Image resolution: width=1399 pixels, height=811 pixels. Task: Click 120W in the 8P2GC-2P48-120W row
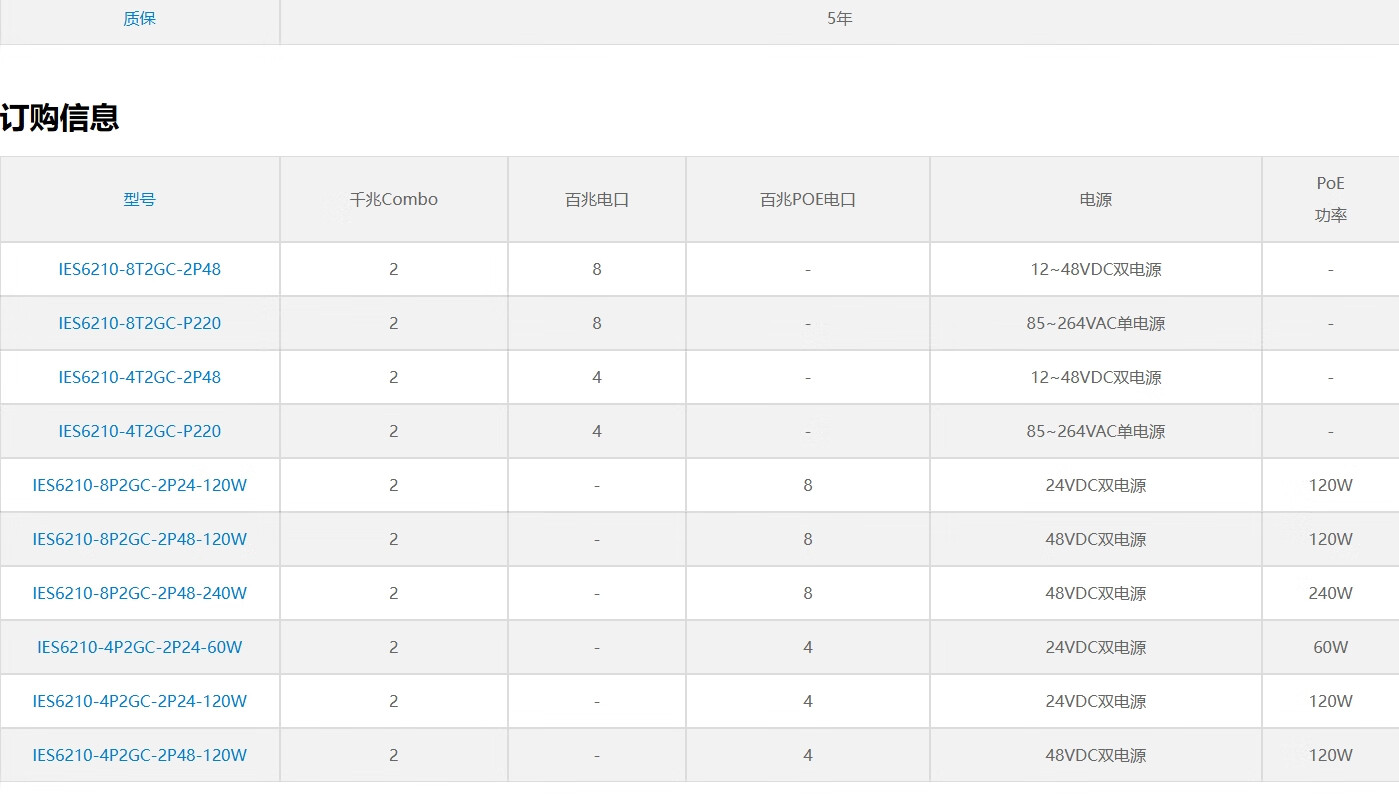[x=1331, y=539]
